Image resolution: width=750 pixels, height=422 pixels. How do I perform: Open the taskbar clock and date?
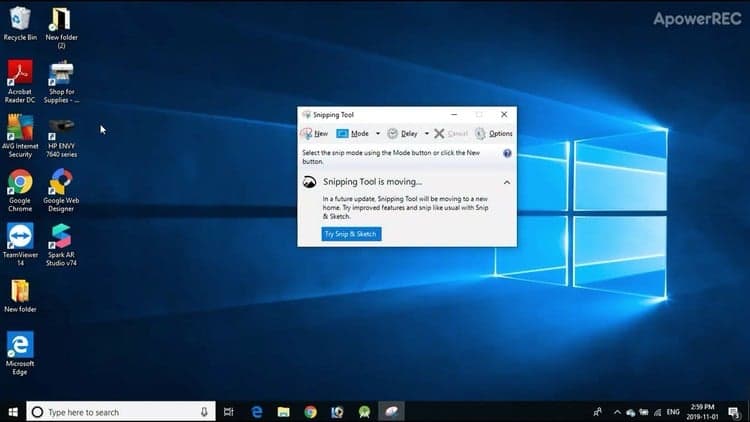[702, 412]
